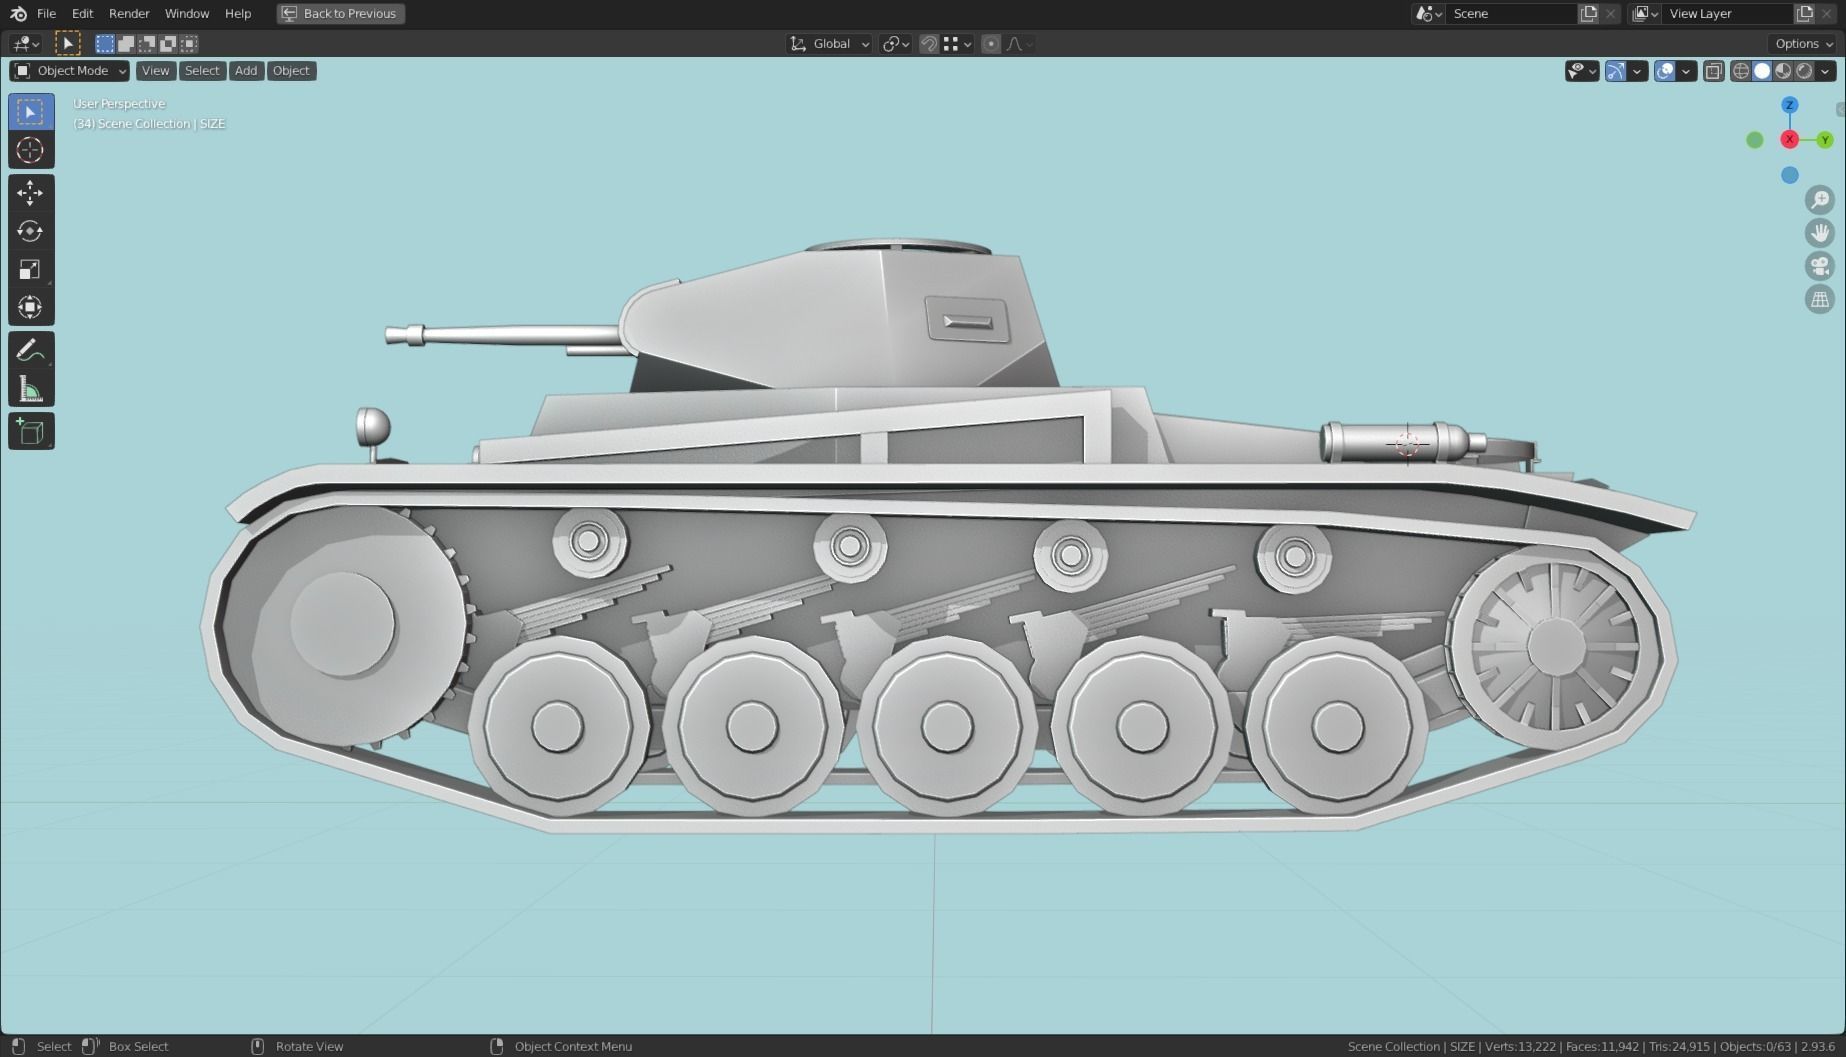Open the Global transform orientation dropdown
Image resolution: width=1846 pixels, height=1057 pixels.
click(829, 43)
